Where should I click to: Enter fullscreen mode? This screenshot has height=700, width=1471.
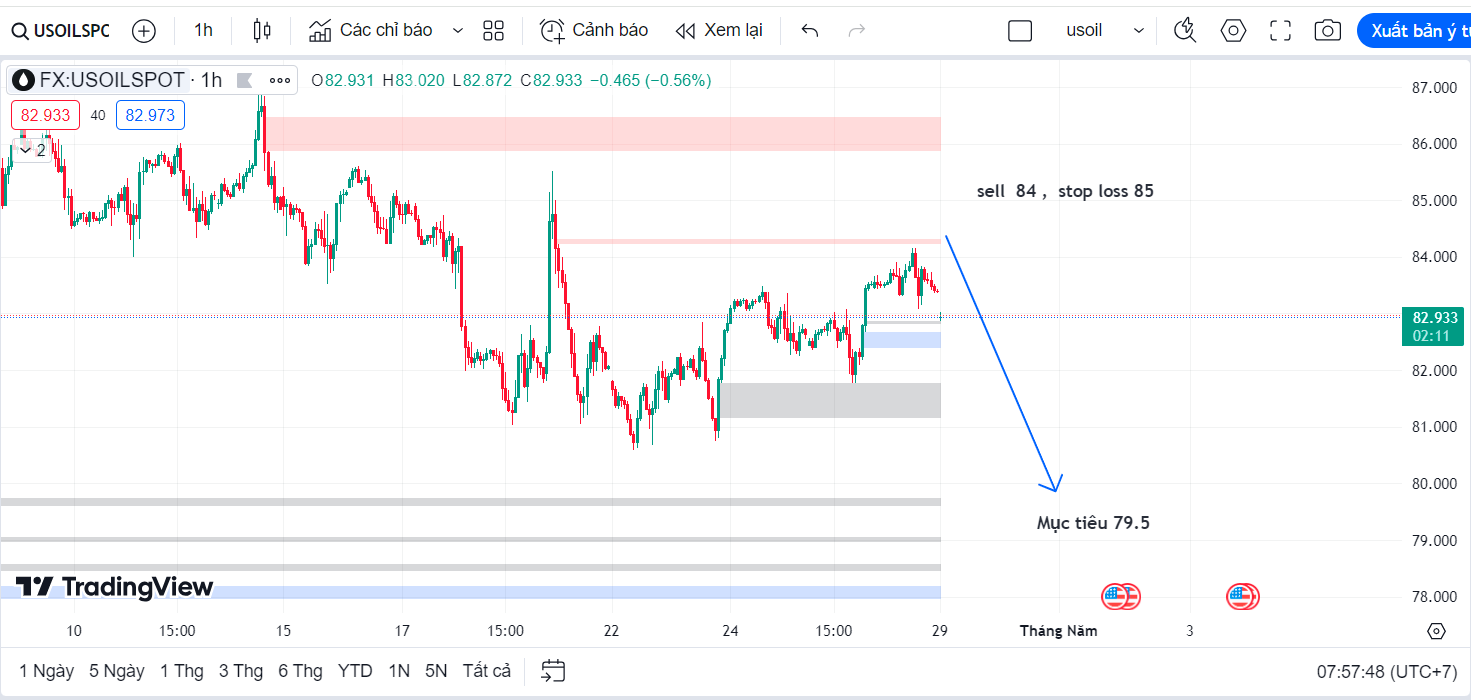click(1280, 31)
